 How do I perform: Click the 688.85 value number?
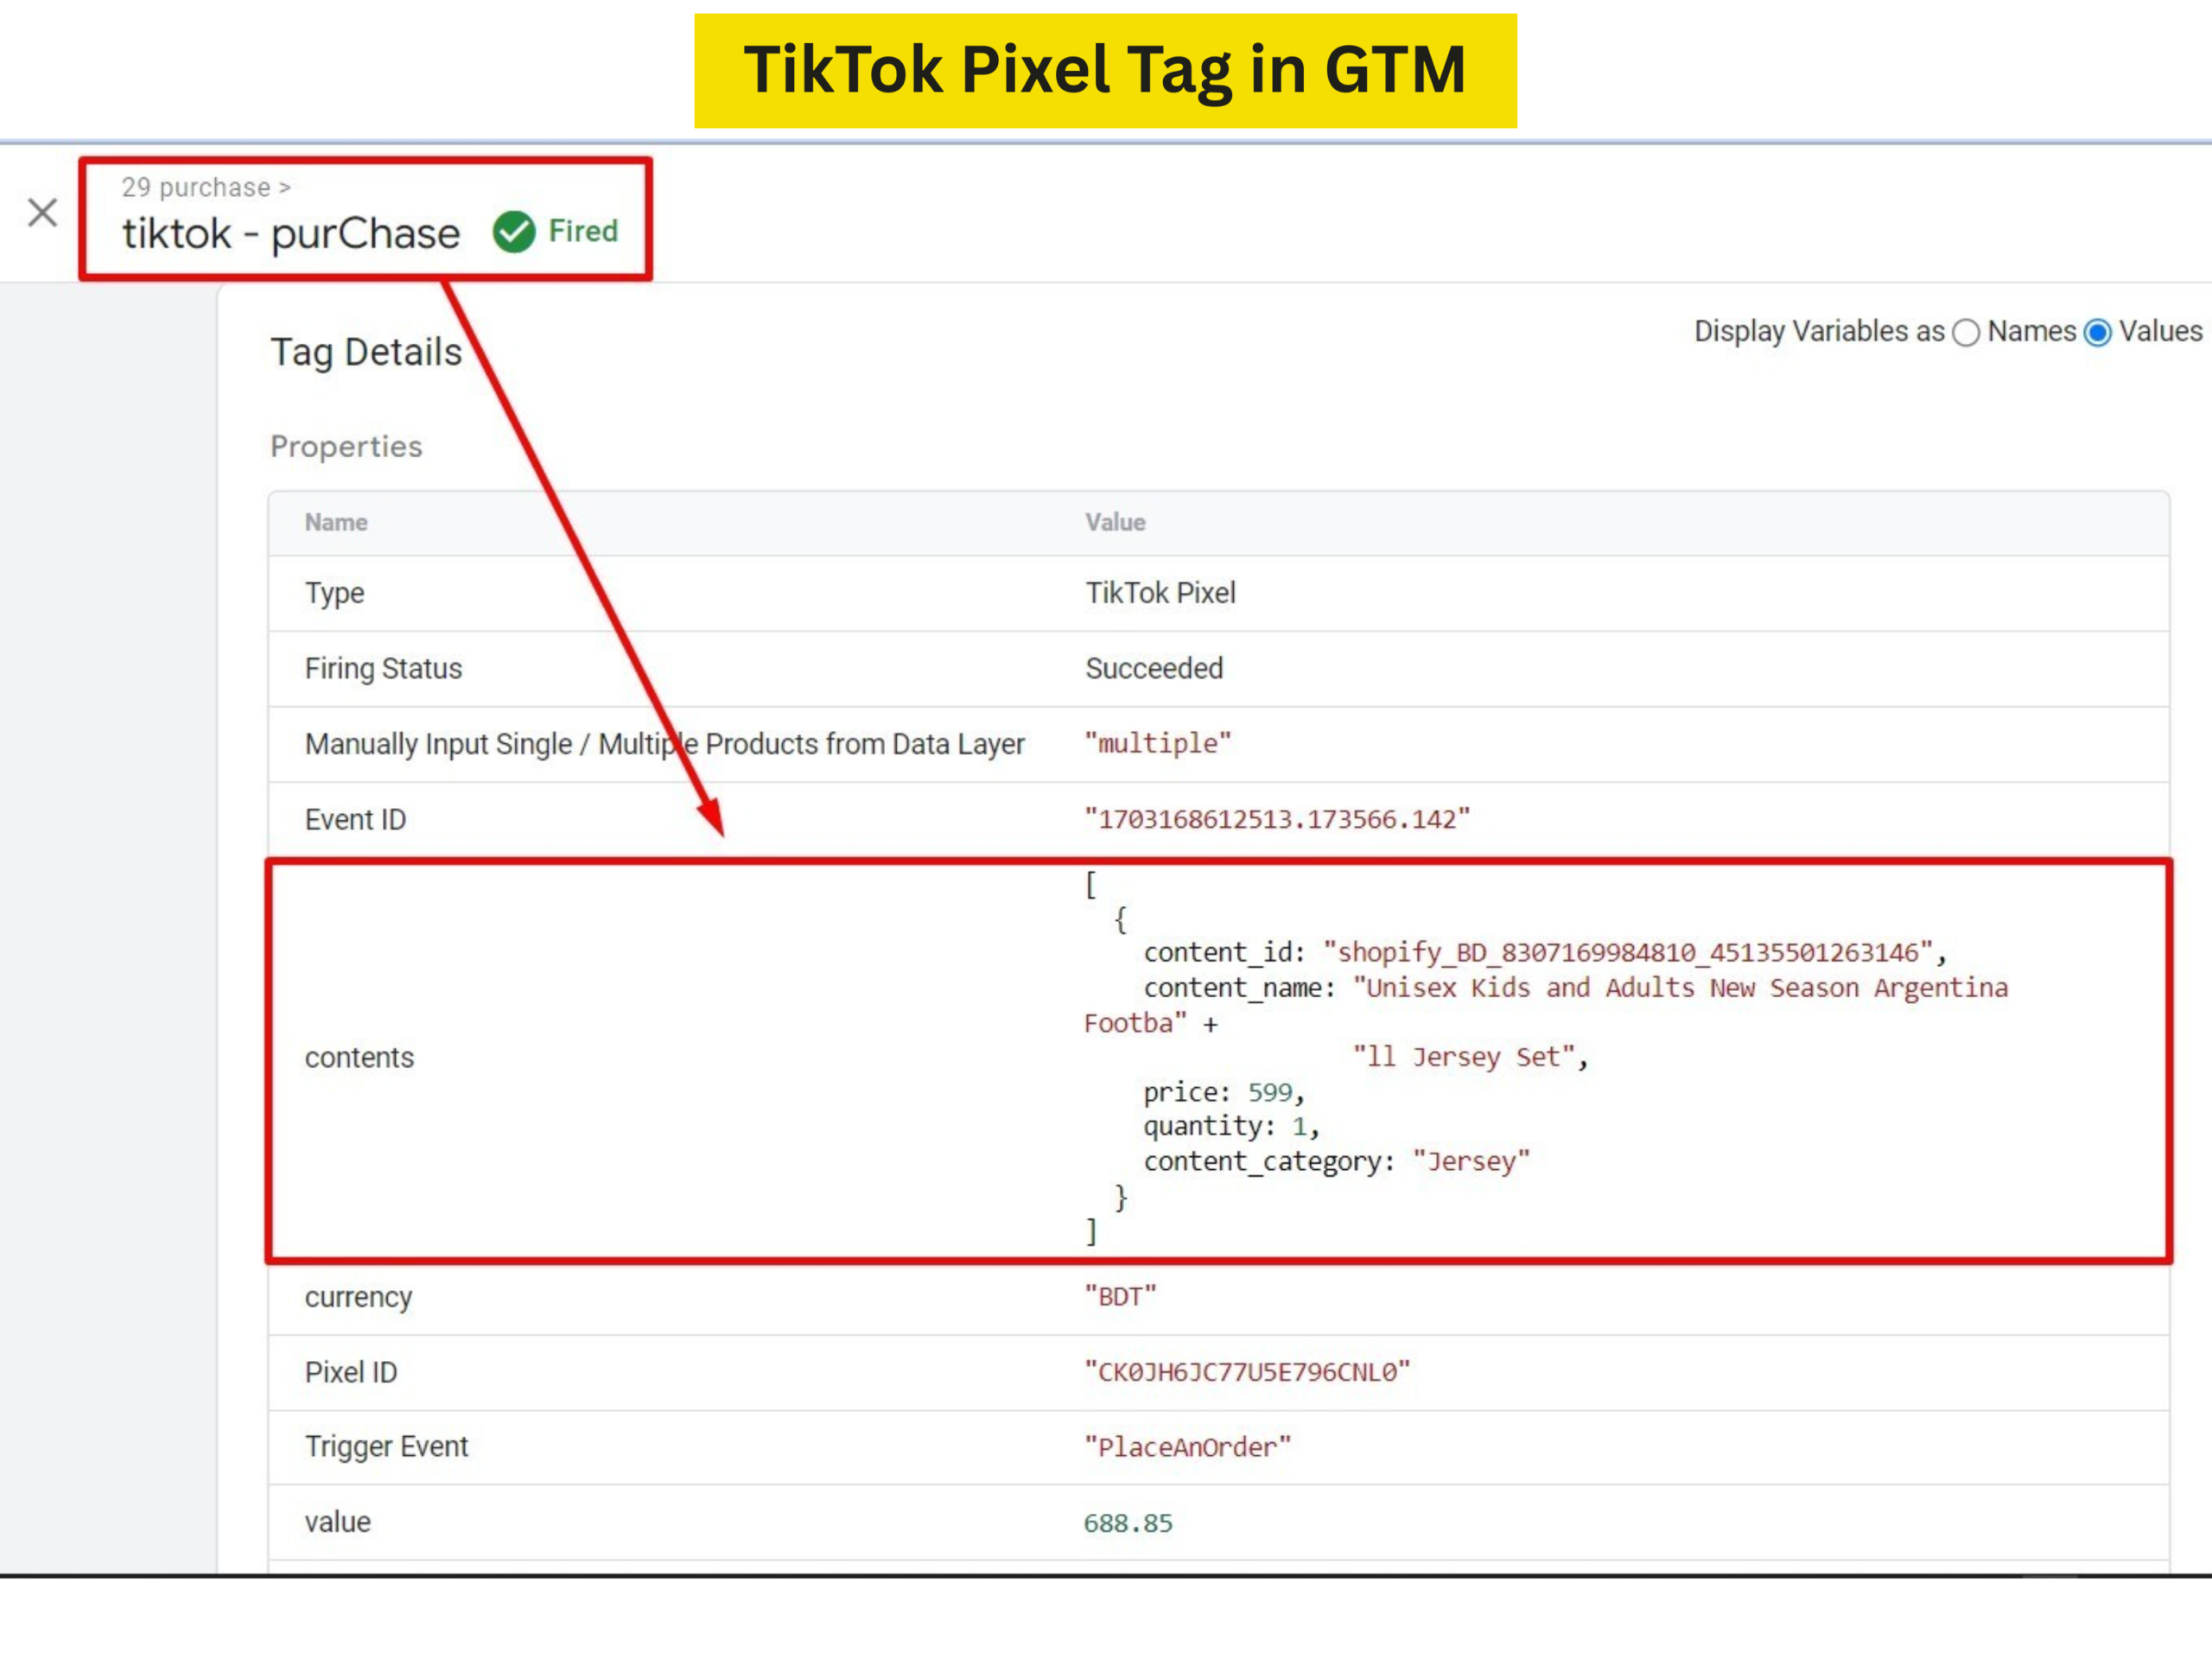[x=1128, y=1522]
